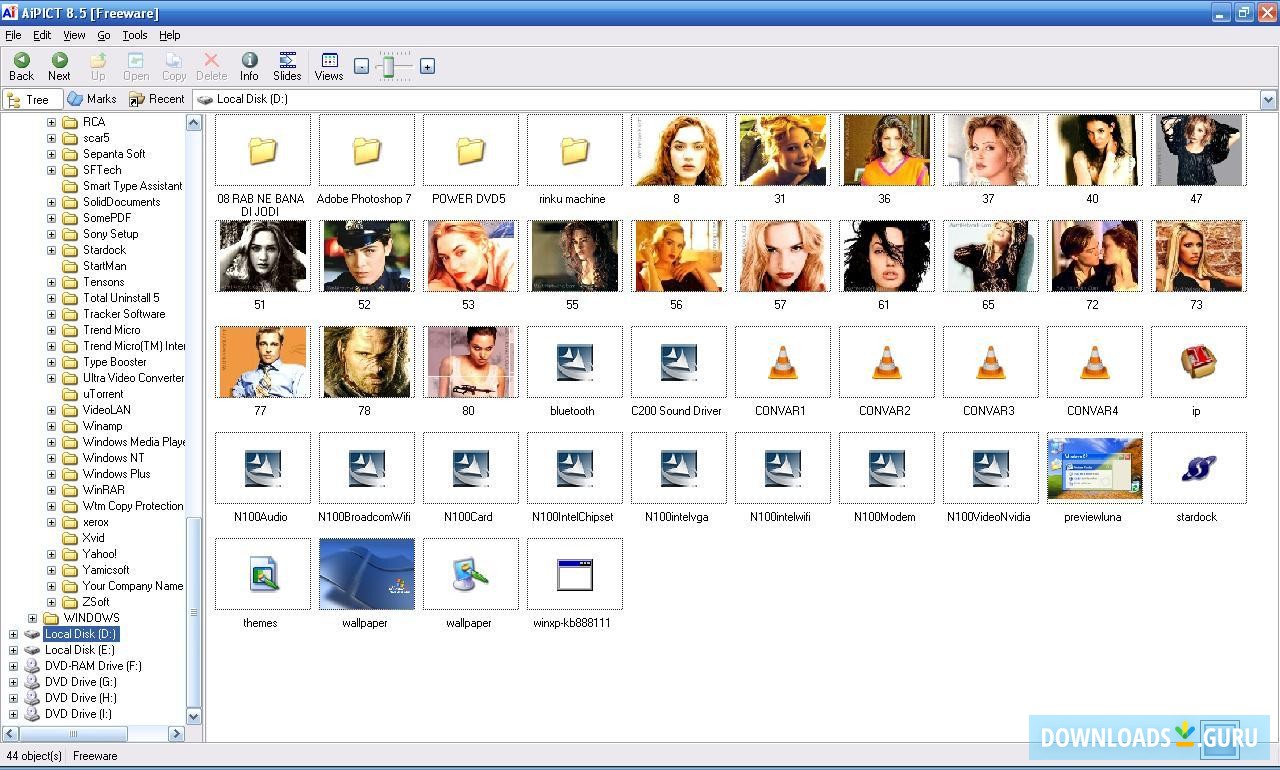1280x770 pixels.
Task: Expand the Local Disk (E:) node
Action: [x=13, y=650]
